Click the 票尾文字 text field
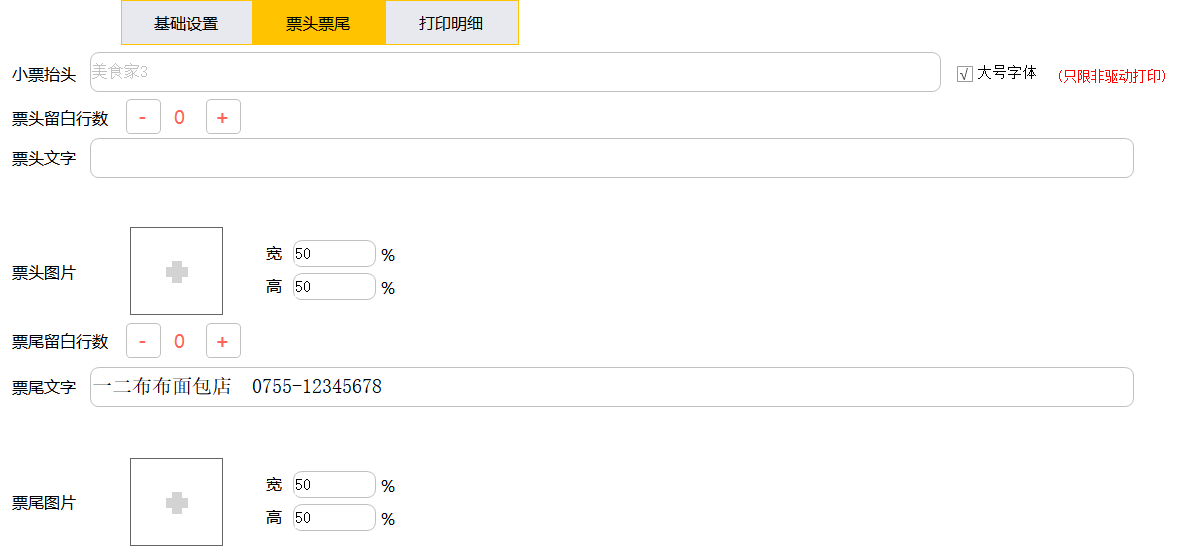The width and height of the screenshot is (1190, 560). pyautogui.click(x=611, y=387)
